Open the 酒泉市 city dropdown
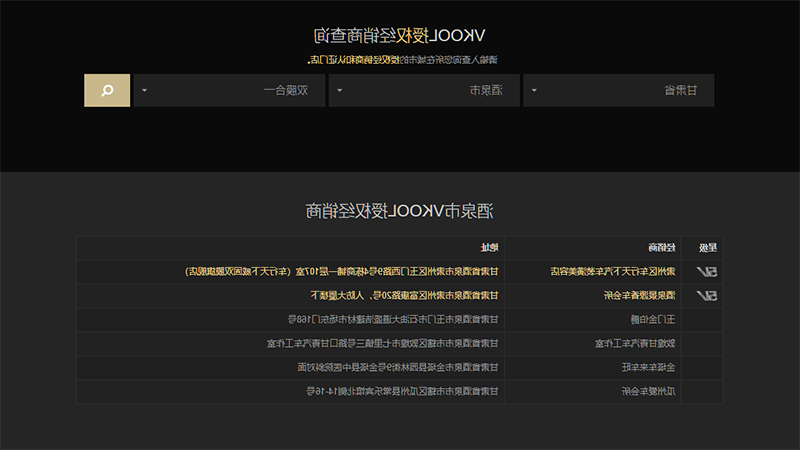Screen dimensions: 800x450 click(x=424, y=90)
